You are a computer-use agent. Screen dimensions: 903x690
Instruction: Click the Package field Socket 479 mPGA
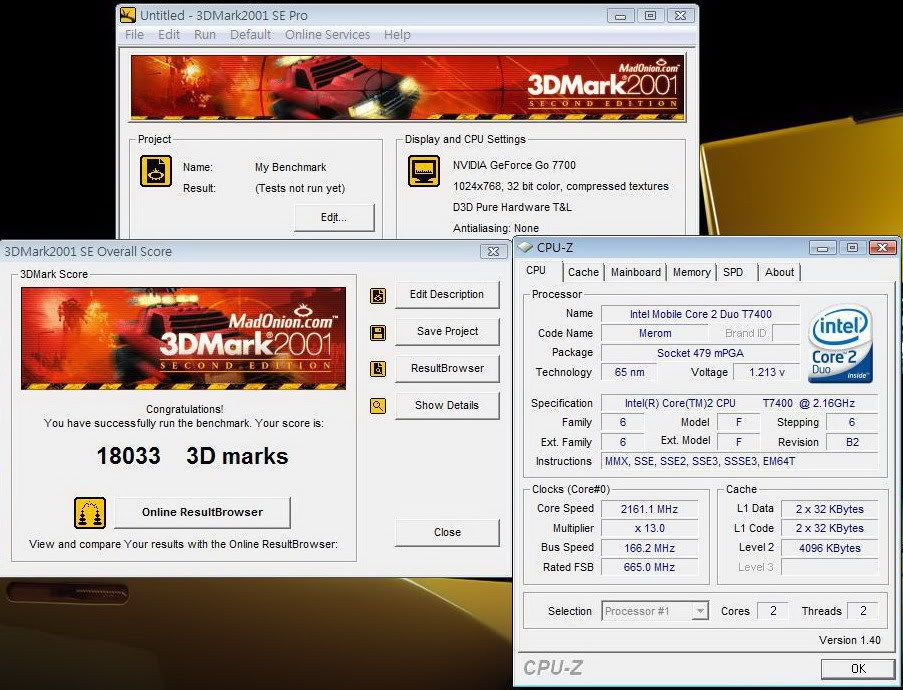(x=700, y=352)
